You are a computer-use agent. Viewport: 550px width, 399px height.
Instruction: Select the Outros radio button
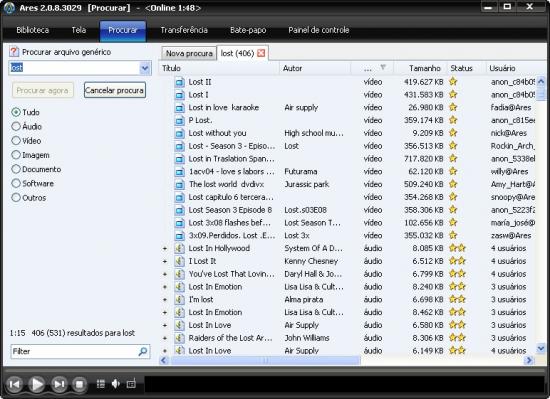(16, 197)
